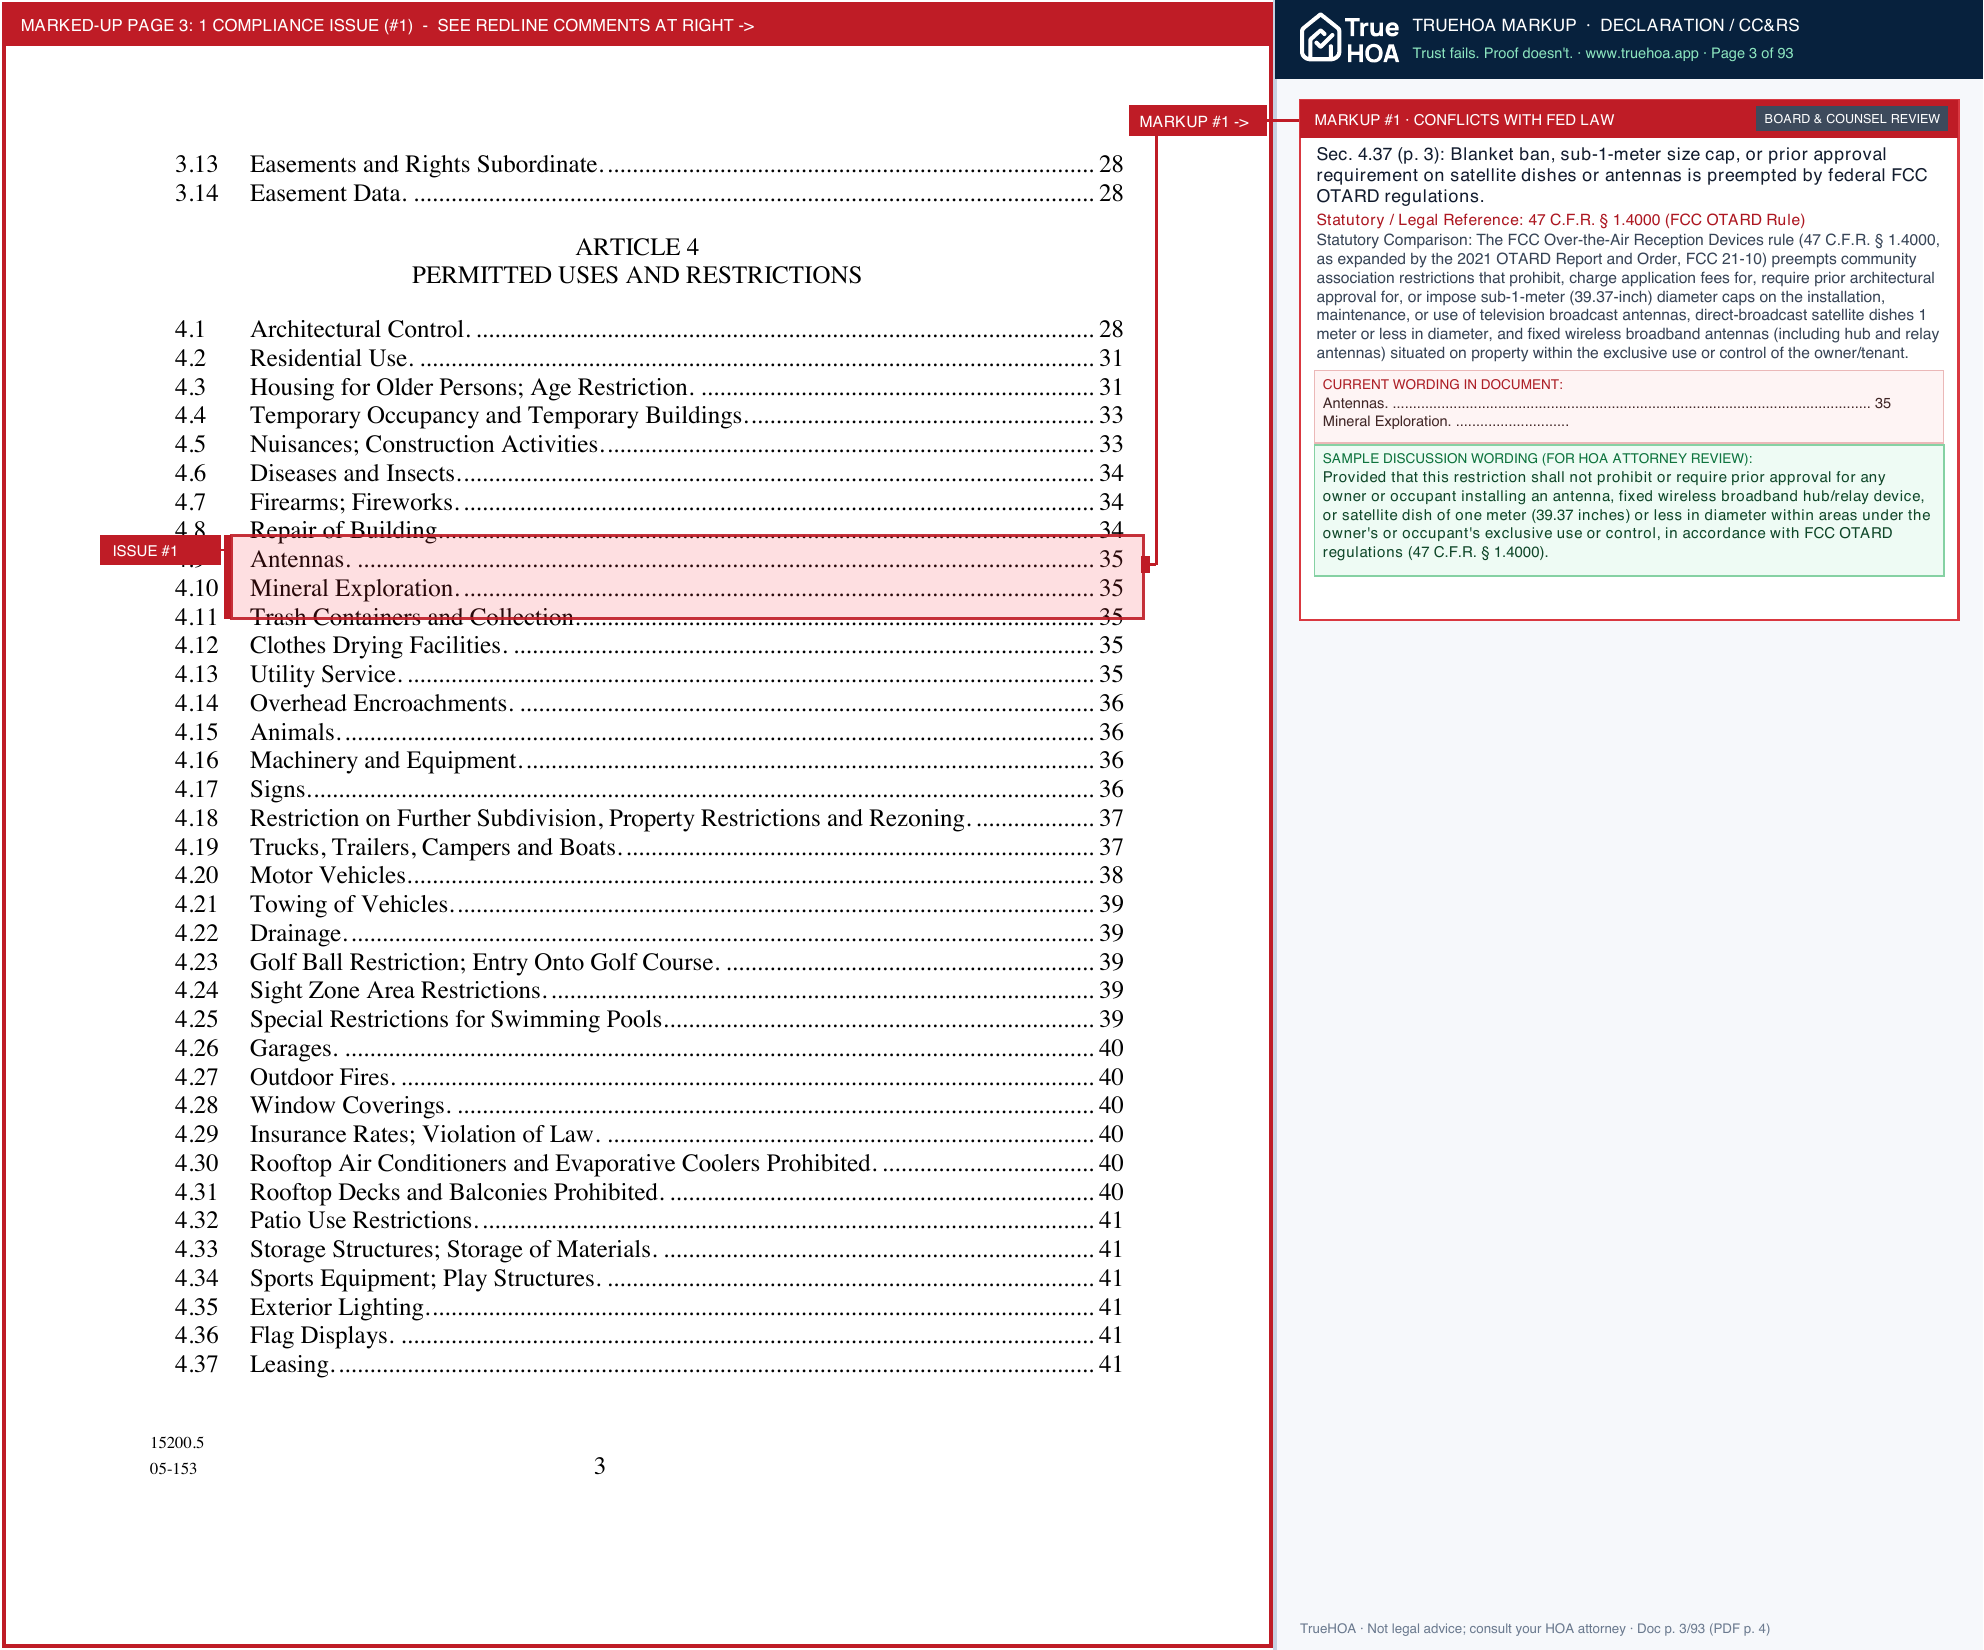
Task: Click the CURRENT WORDING IN DOCUMENT box
Action: (x=1628, y=407)
